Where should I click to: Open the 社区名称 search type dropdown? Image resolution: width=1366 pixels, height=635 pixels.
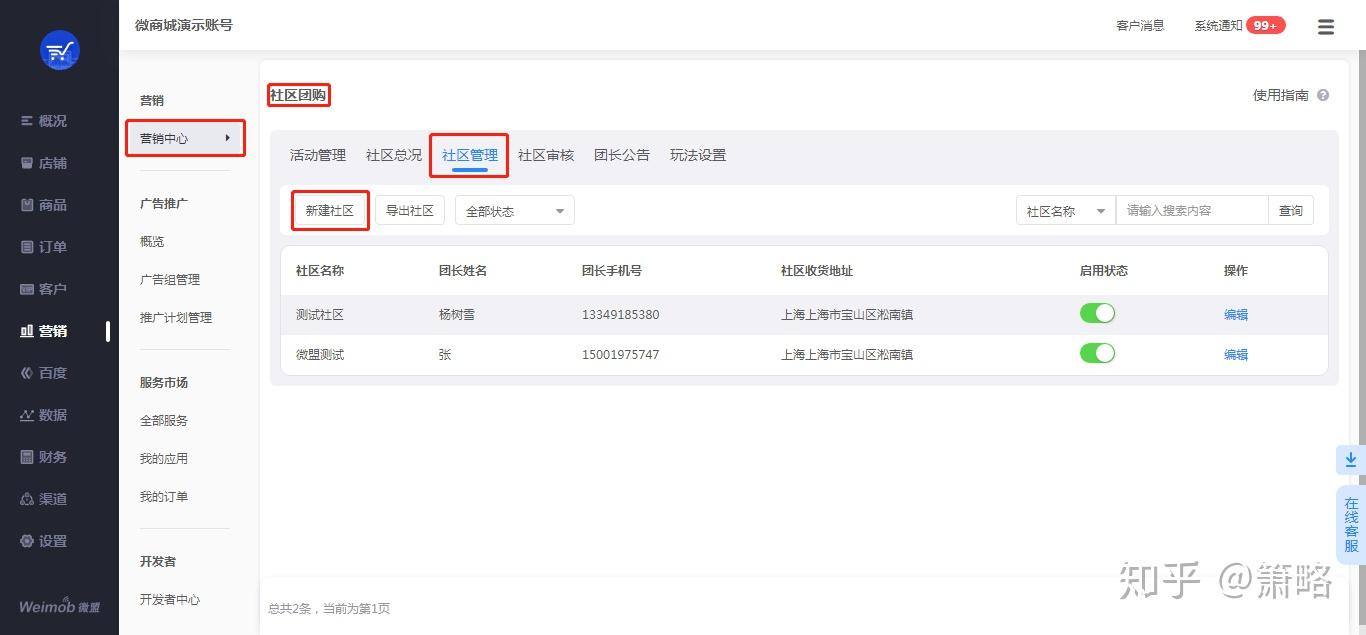1066,211
